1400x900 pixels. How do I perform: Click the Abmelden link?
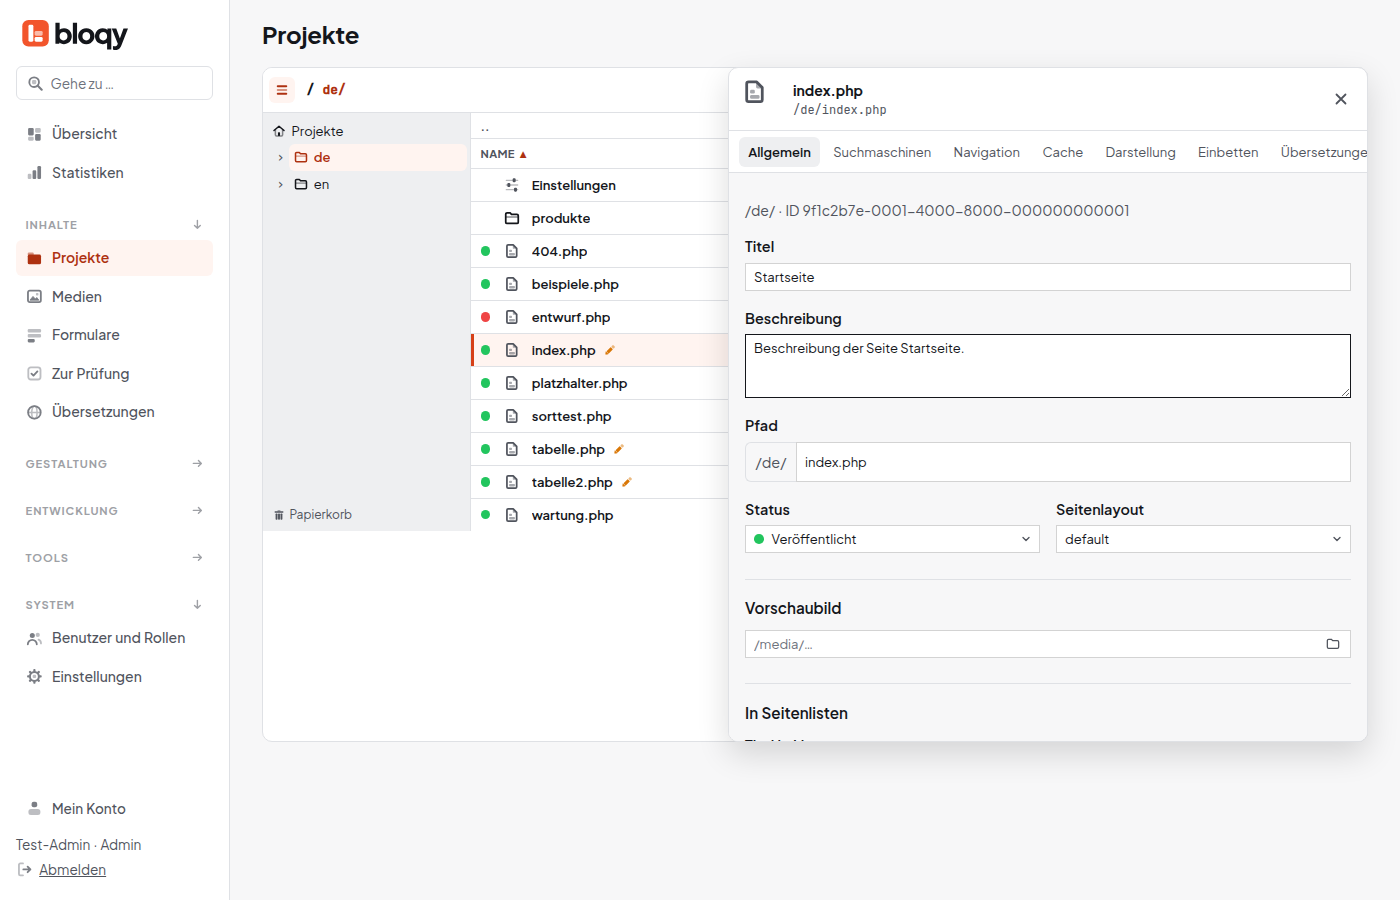(72, 870)
